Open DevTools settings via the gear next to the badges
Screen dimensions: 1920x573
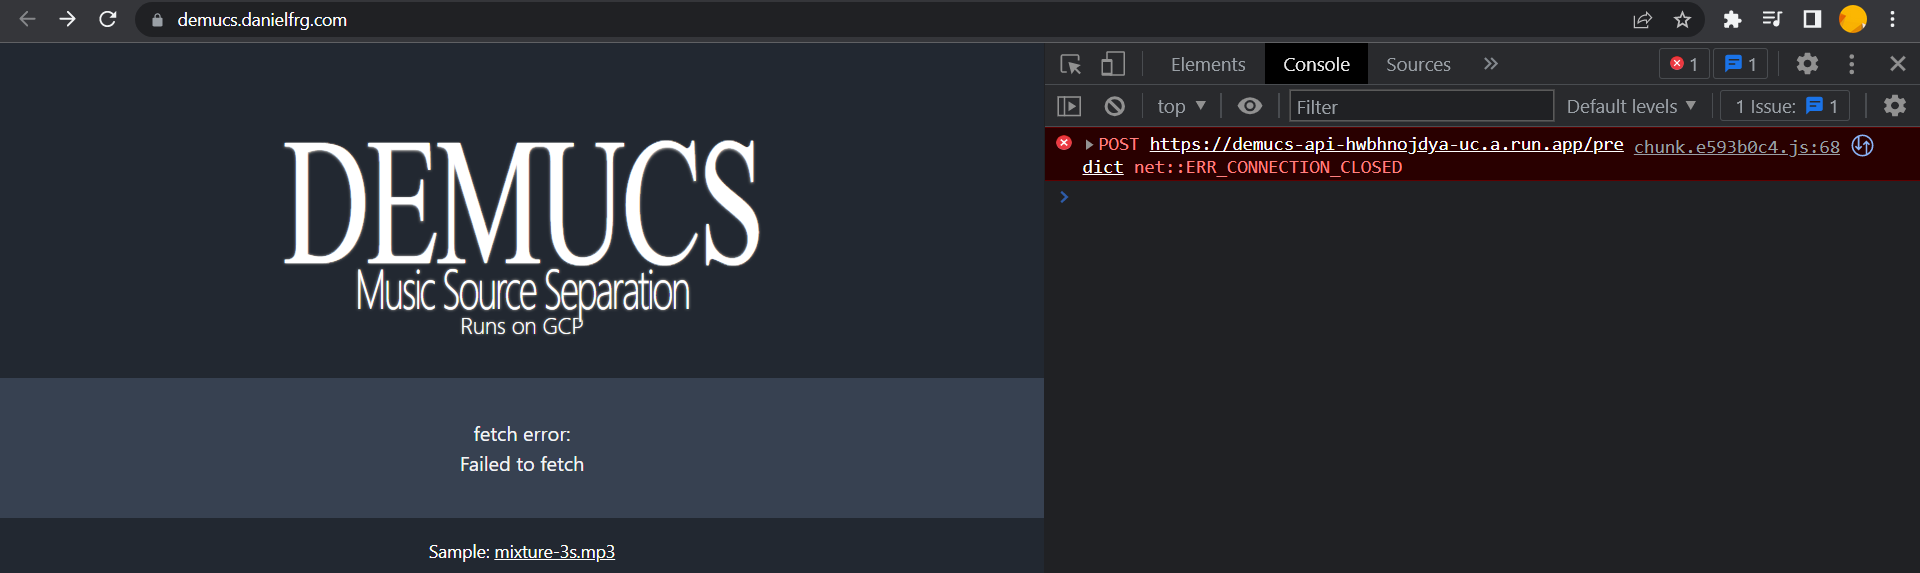point(1807,64)
